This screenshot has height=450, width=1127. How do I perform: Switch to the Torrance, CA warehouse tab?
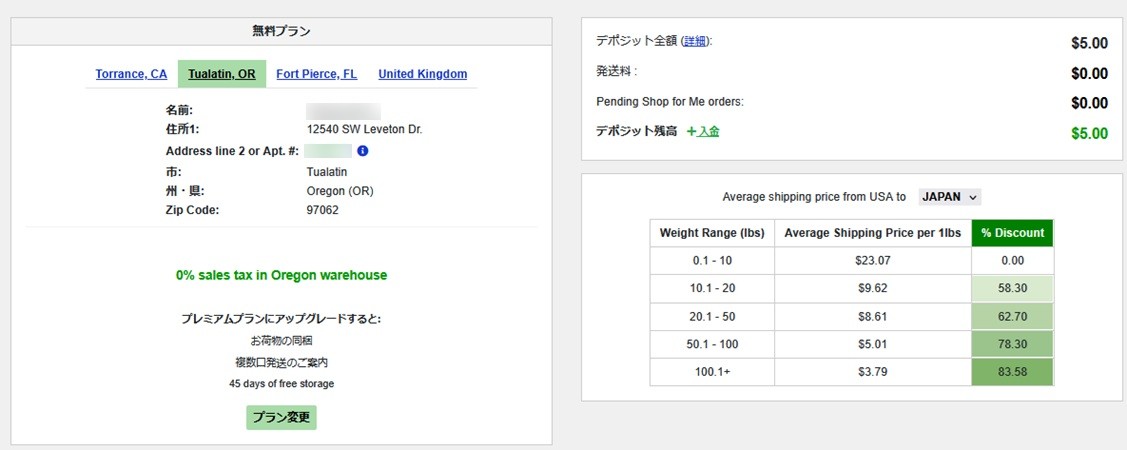click(131, 74)
